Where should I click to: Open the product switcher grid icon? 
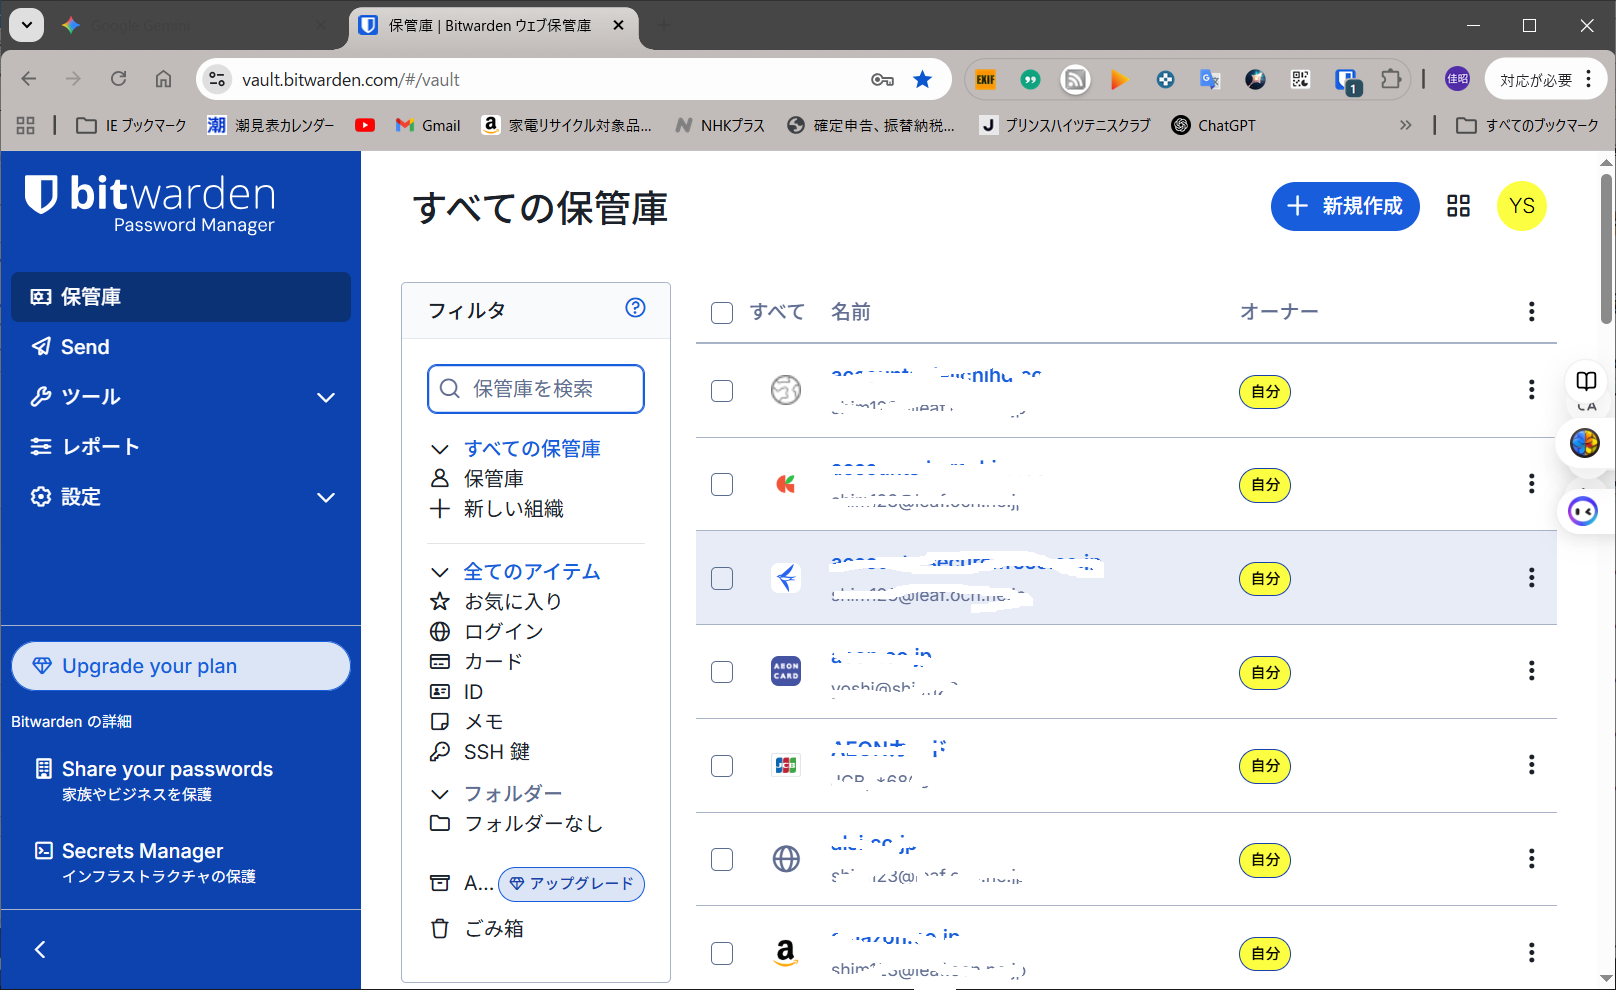click(x=1458, y=206)
